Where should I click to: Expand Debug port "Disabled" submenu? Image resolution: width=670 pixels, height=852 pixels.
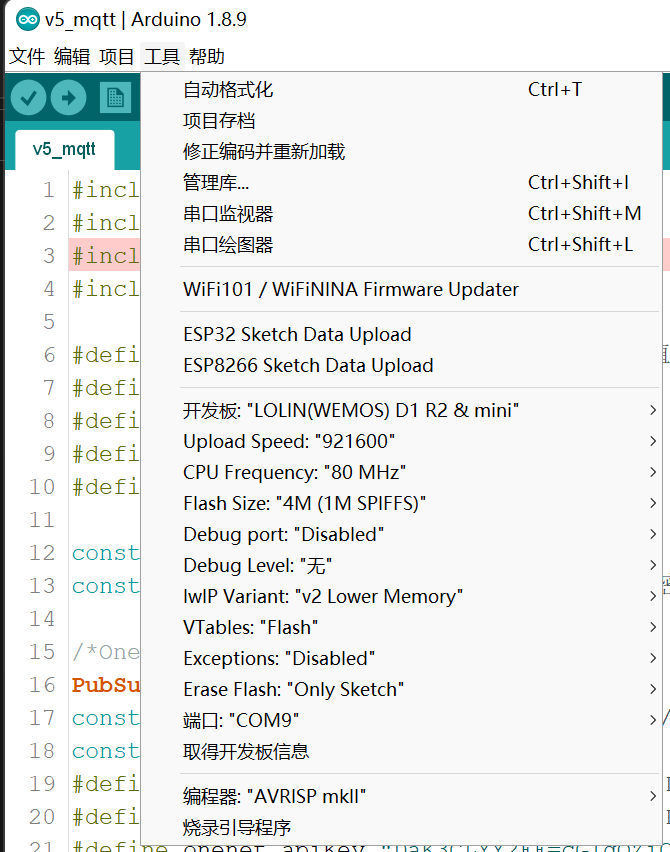pyautogui.click(x=401, y=534)
